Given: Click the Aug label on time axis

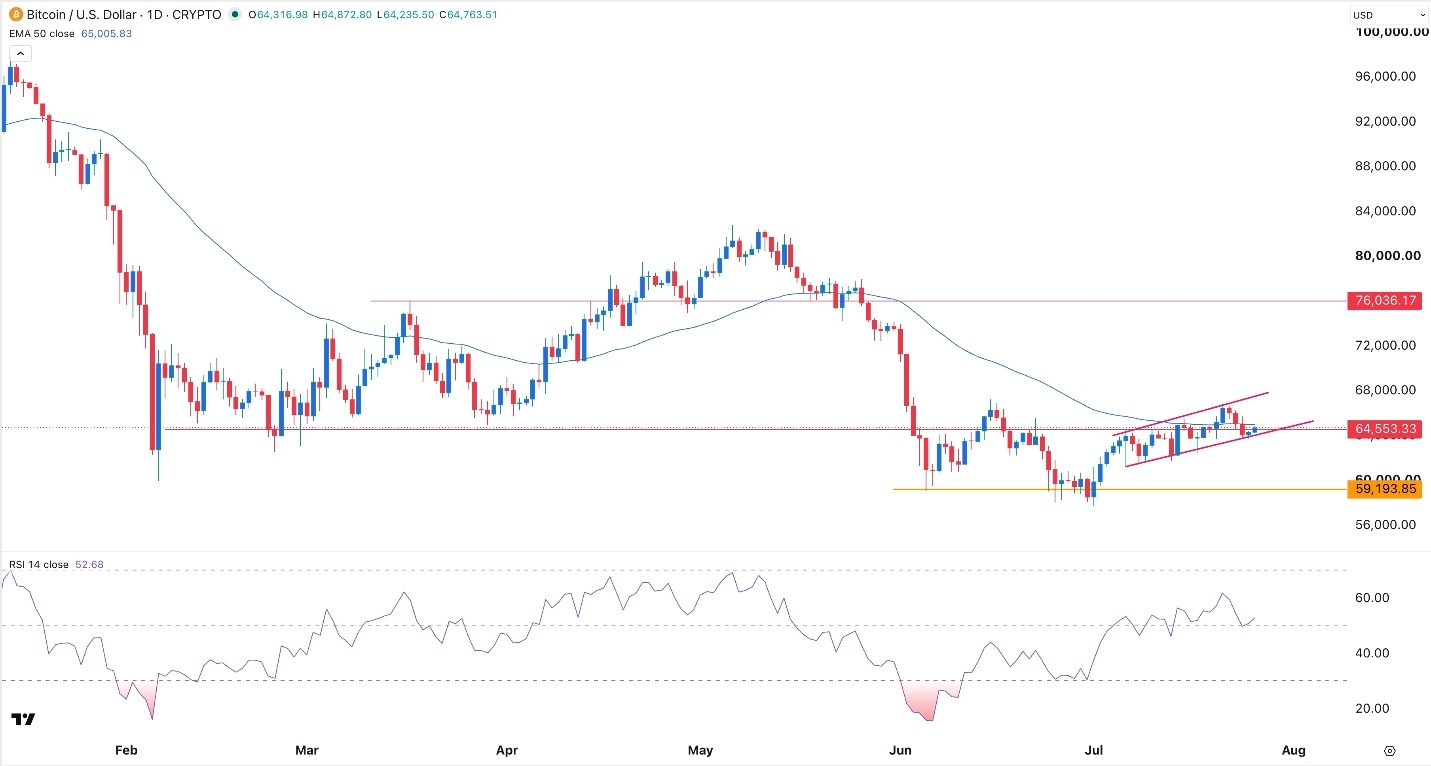Looking at the screenshot, I should point(1293,749).
